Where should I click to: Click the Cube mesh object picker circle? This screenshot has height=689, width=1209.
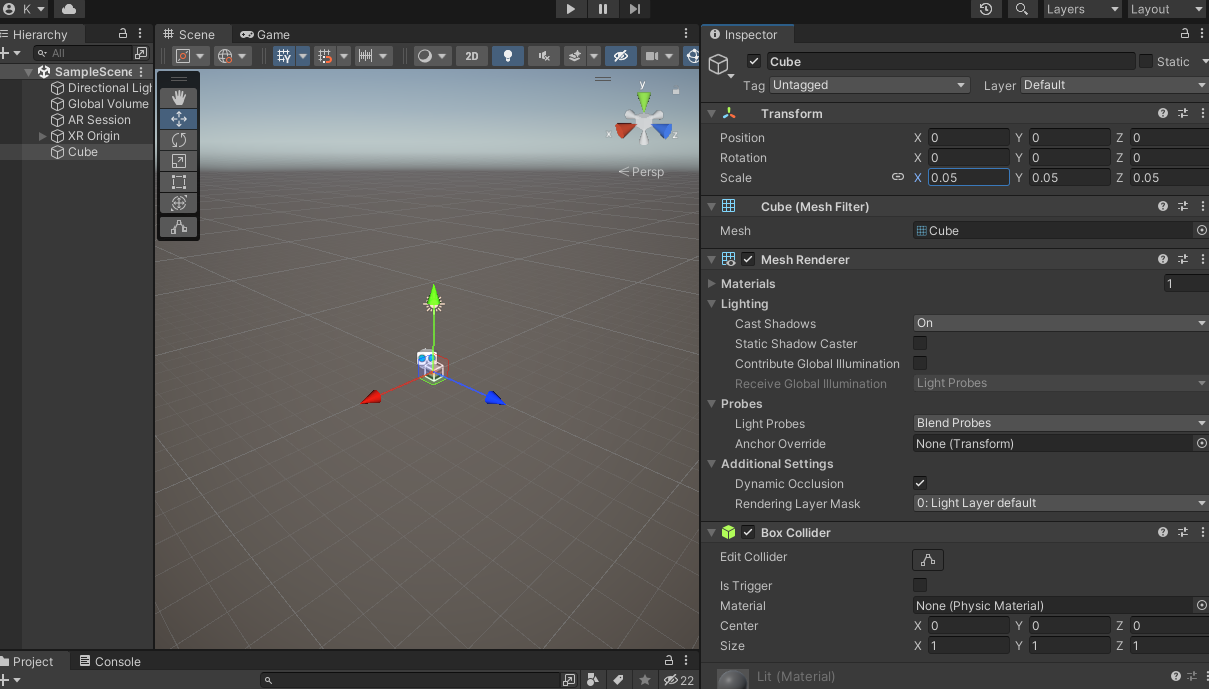click(x=1202, y=231)
